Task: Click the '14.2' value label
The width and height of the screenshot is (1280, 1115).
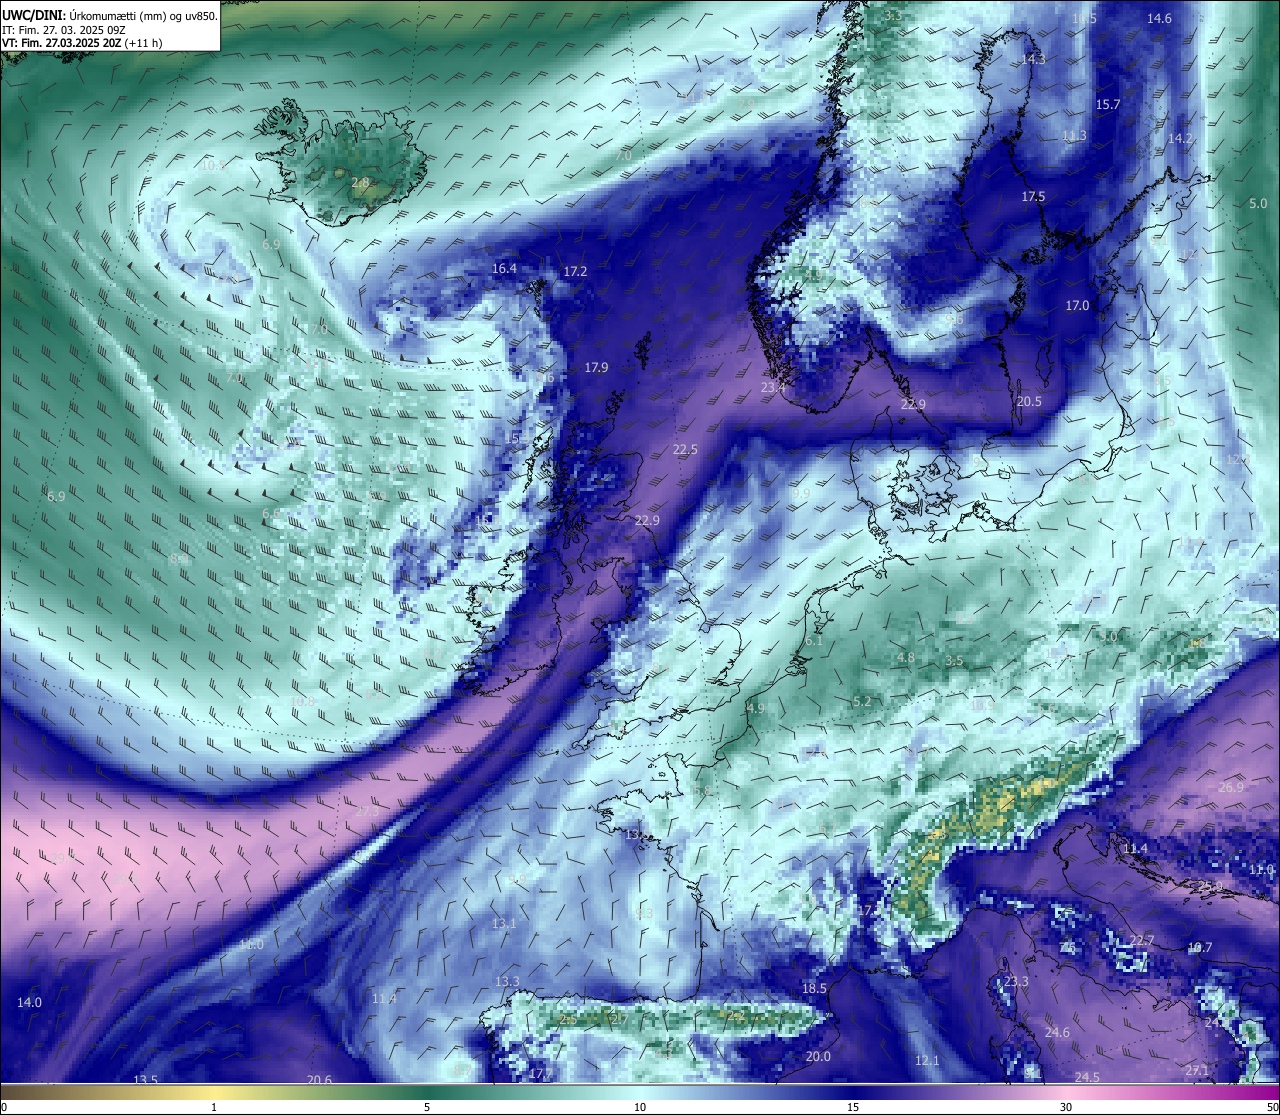Action: [x=1180, y=138]
